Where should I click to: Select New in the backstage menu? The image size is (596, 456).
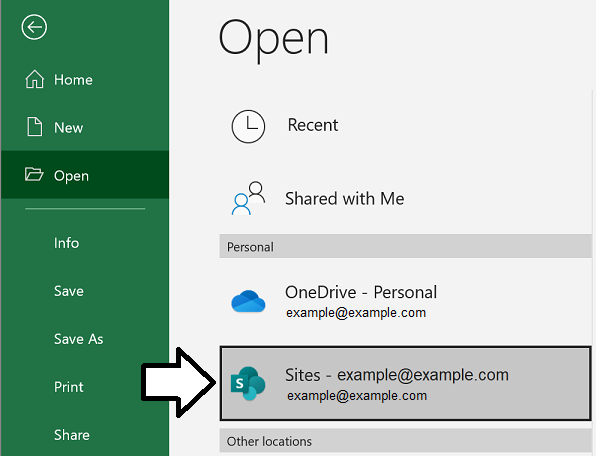[68, 128]
